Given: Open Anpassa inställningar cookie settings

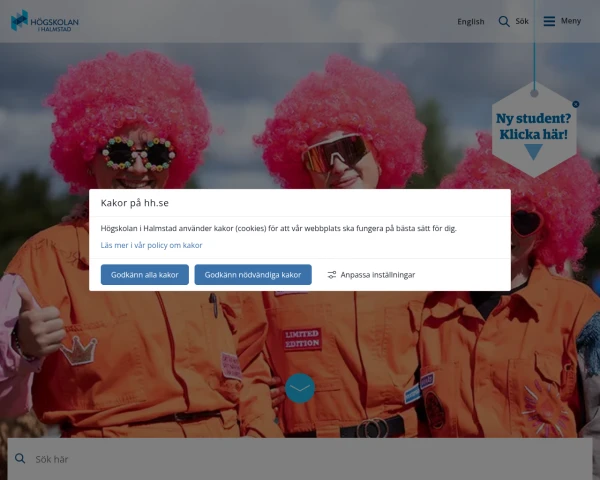Looking at the screenshot, I should [x=371, y=275].
